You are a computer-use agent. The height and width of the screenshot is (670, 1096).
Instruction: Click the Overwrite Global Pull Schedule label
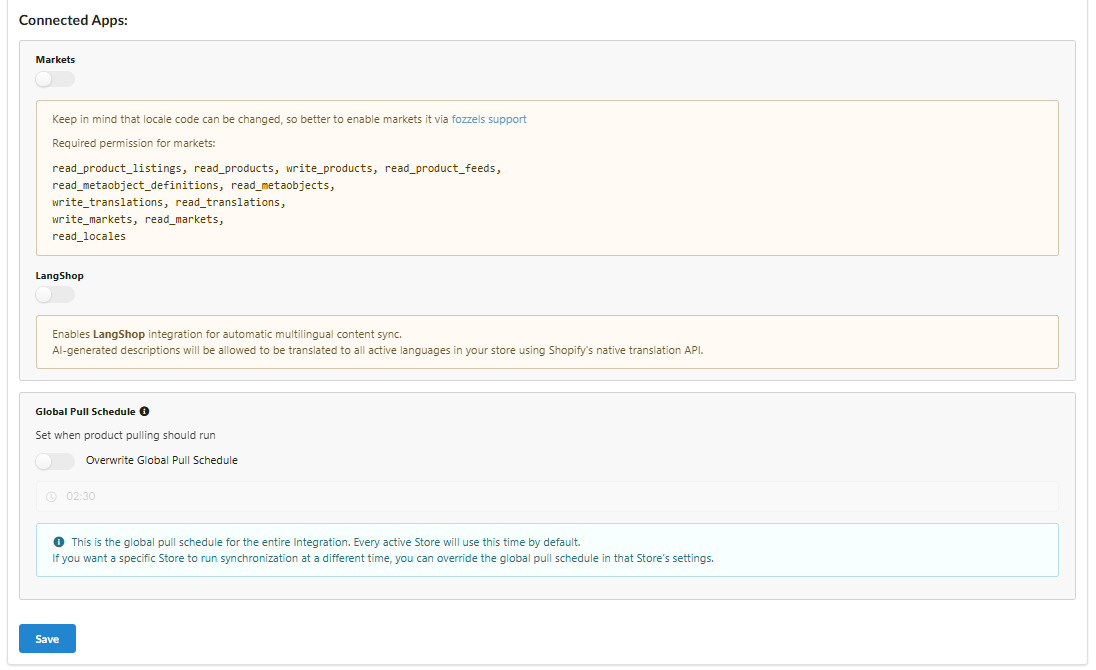click(x=162, y=461)
